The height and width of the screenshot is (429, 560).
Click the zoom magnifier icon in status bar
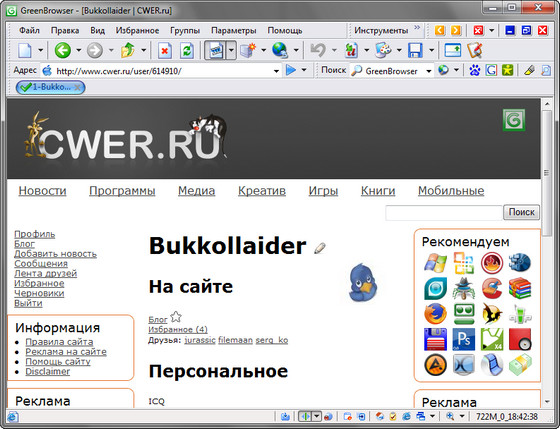(x=450, y=416)
